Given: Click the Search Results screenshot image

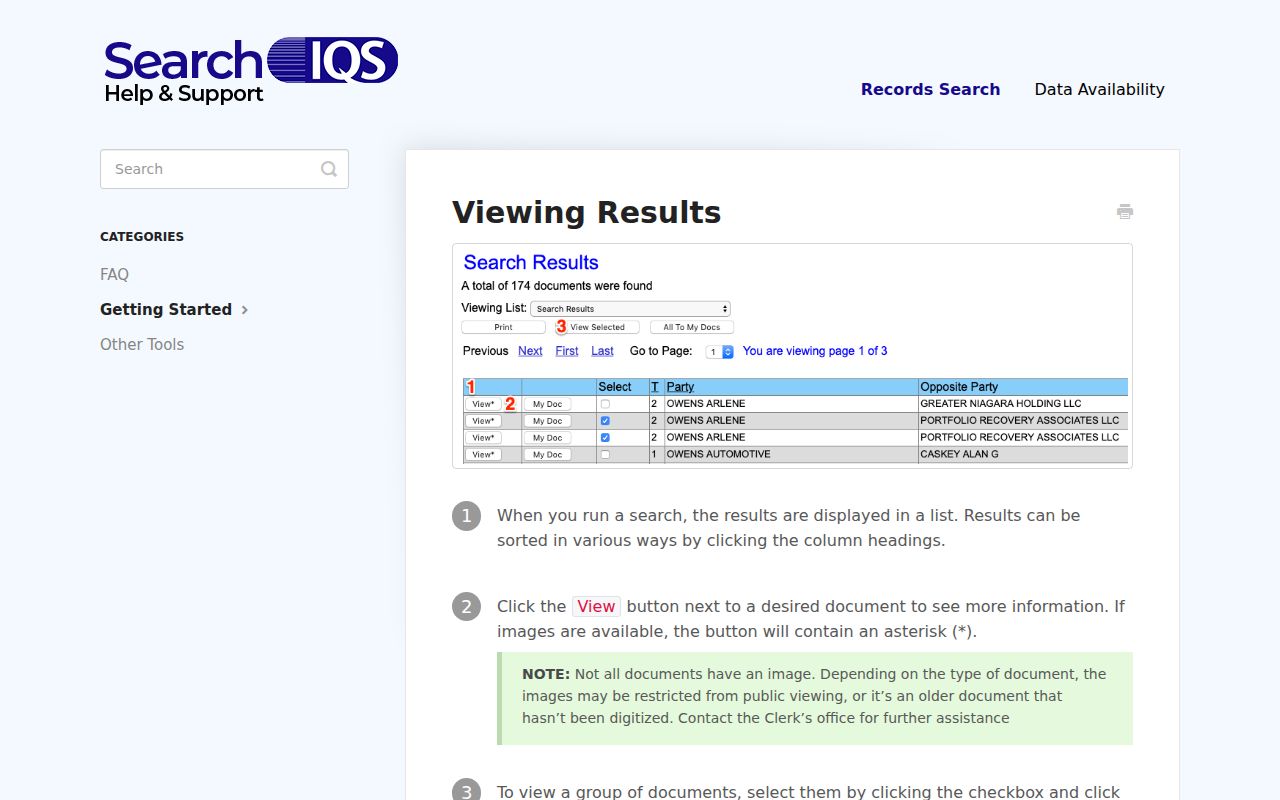Looking at the screenshot, I should click(792, 356).
